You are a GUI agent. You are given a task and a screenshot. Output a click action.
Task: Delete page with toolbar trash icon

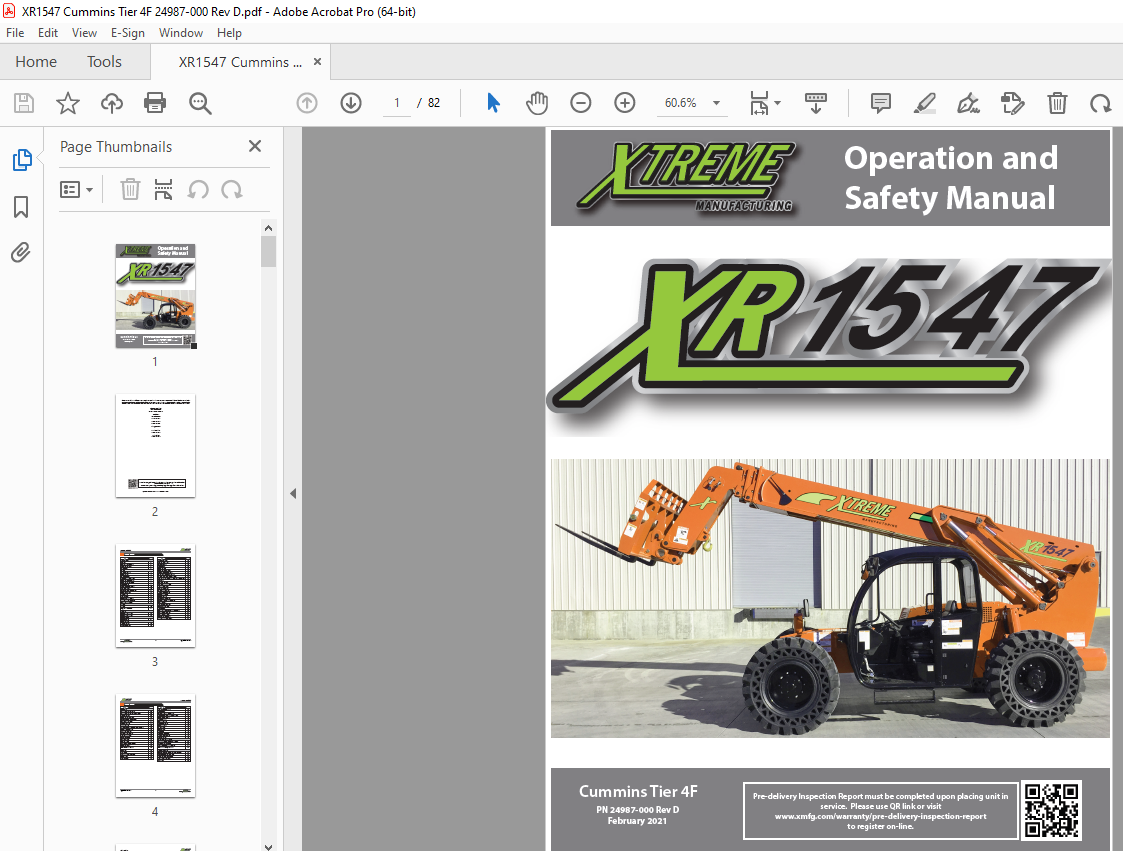[1057, 103]
